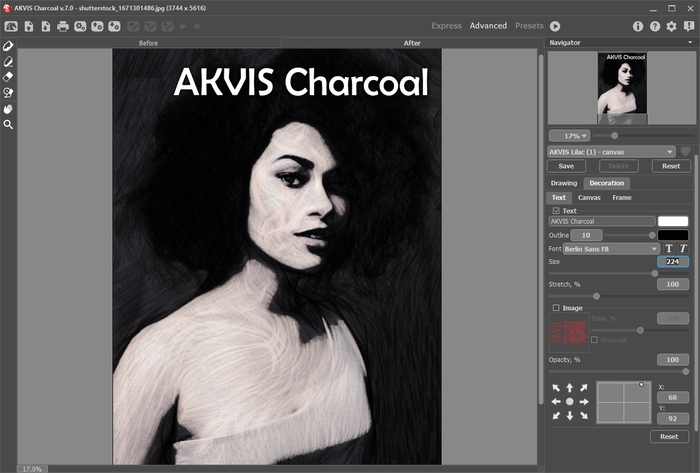Image resolution: width=700 pixels, height=473 pixels.
Task: Move text to bottom-right arrow
Action: 584,416
